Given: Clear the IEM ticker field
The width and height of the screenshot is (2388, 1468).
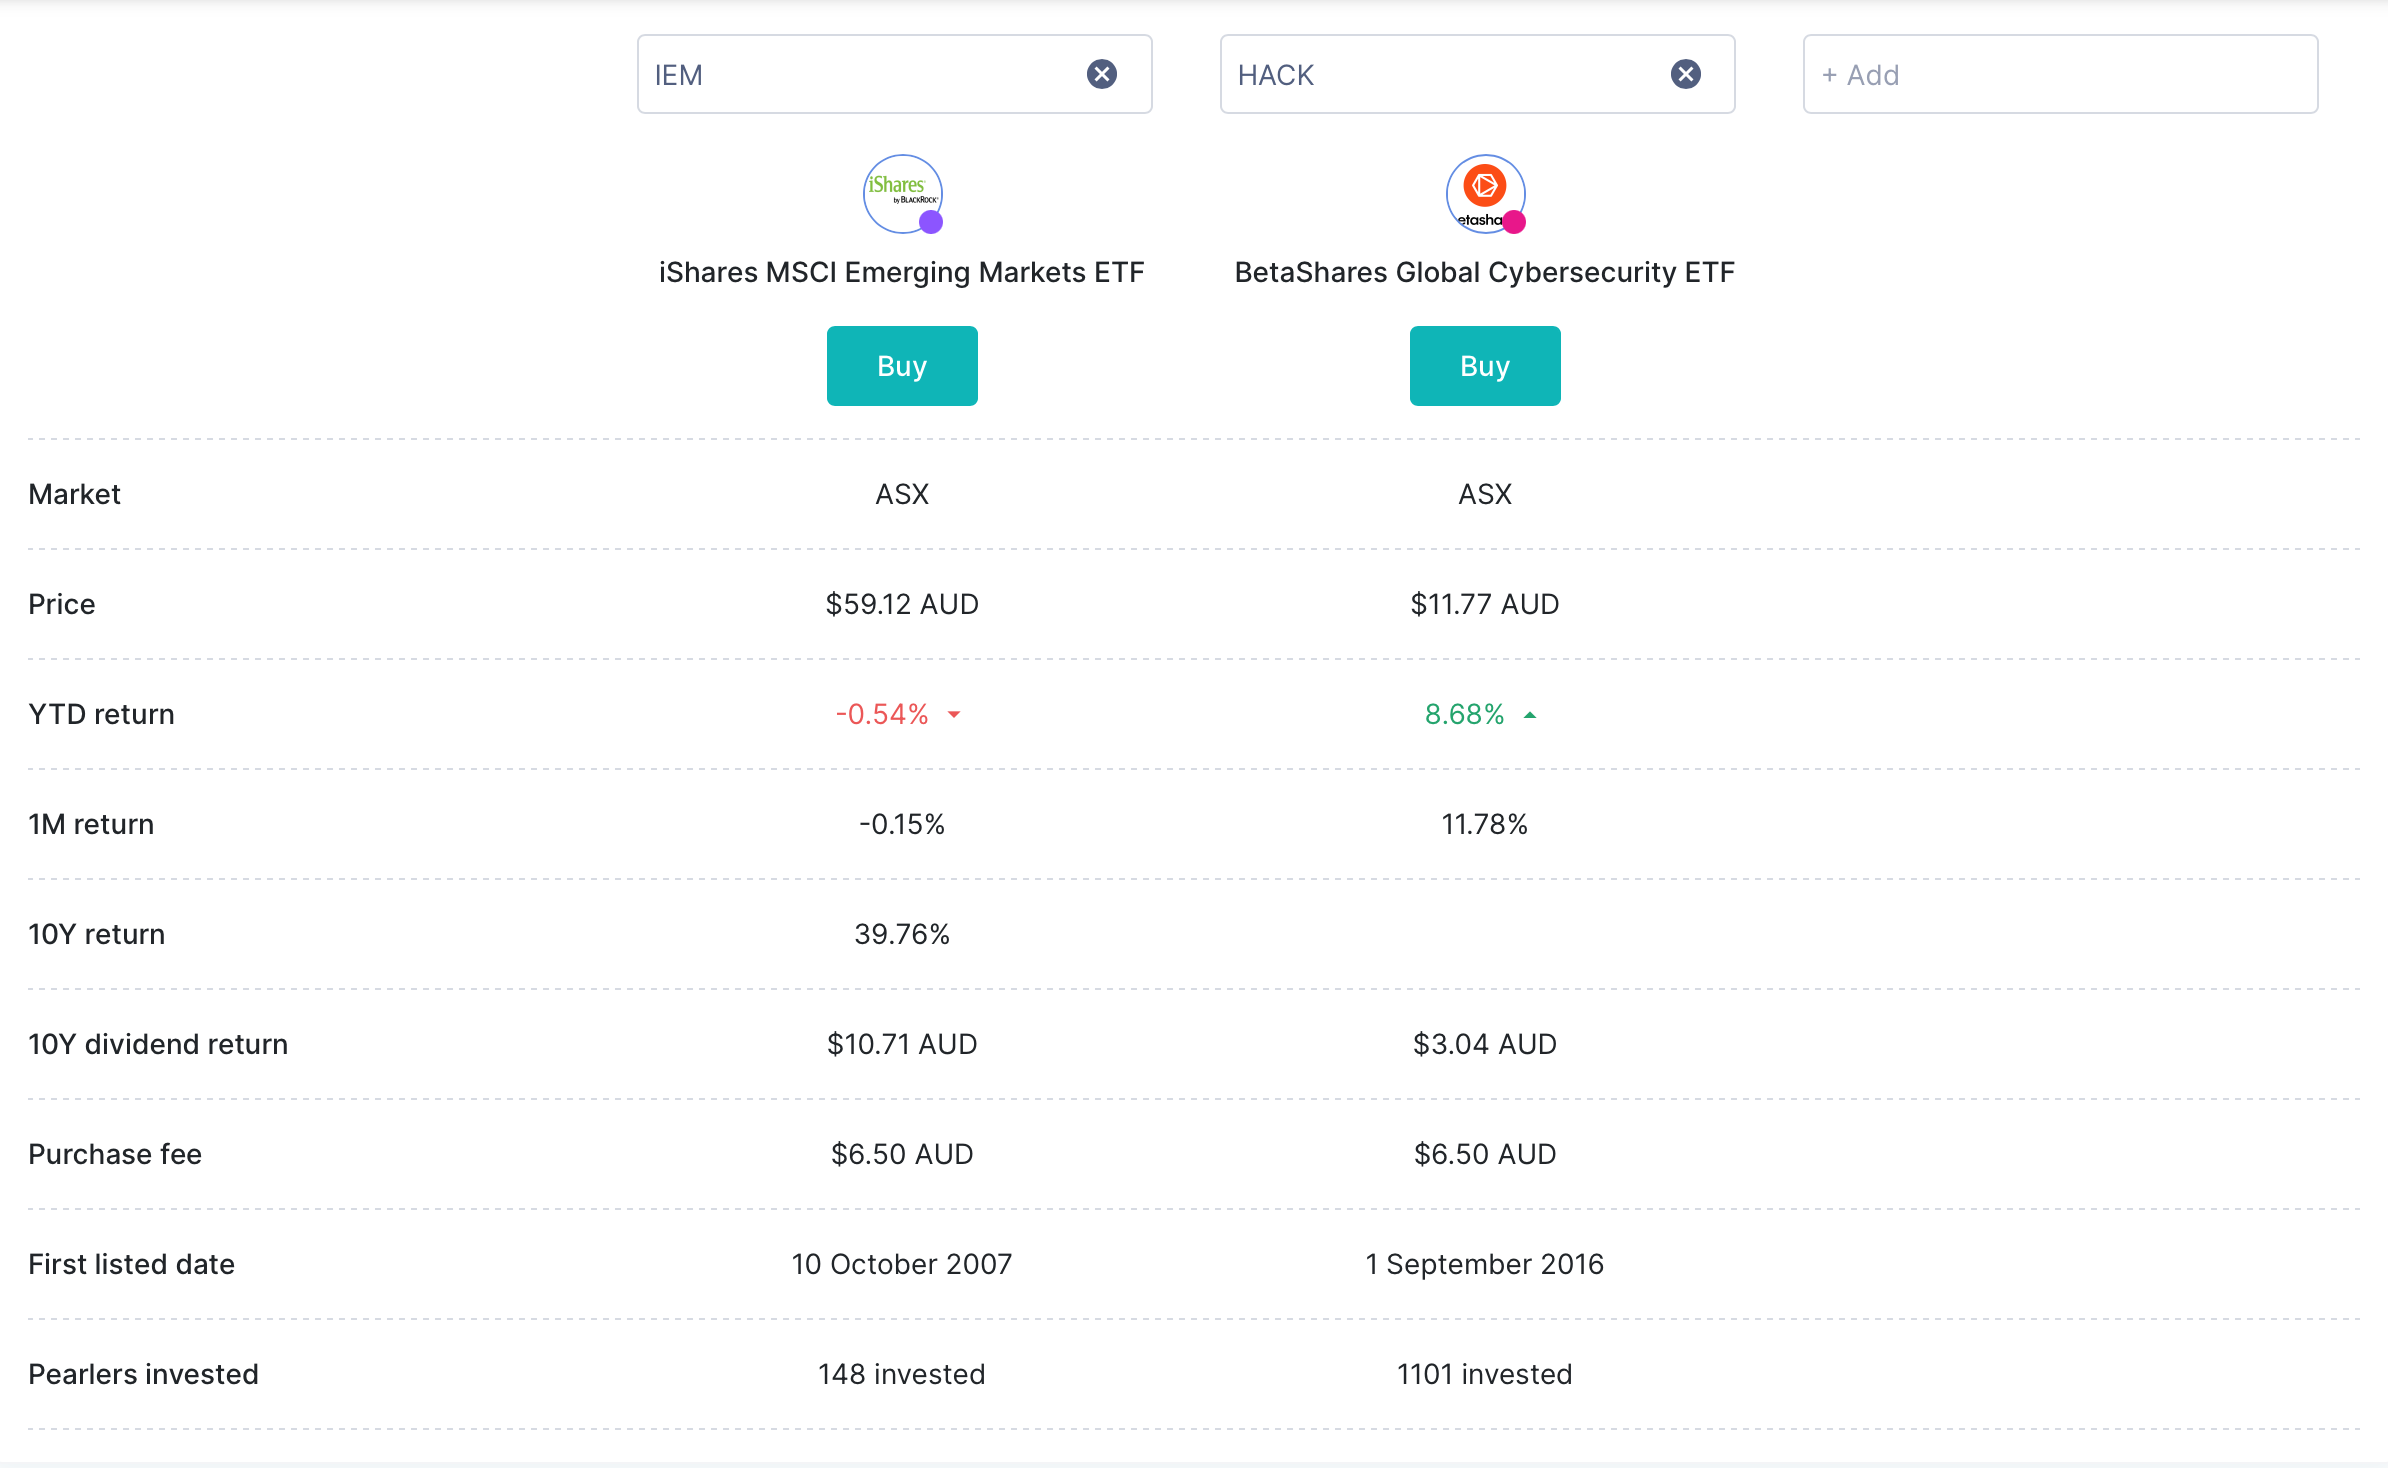Looking at the screenshot, I should coord(1102,74).
